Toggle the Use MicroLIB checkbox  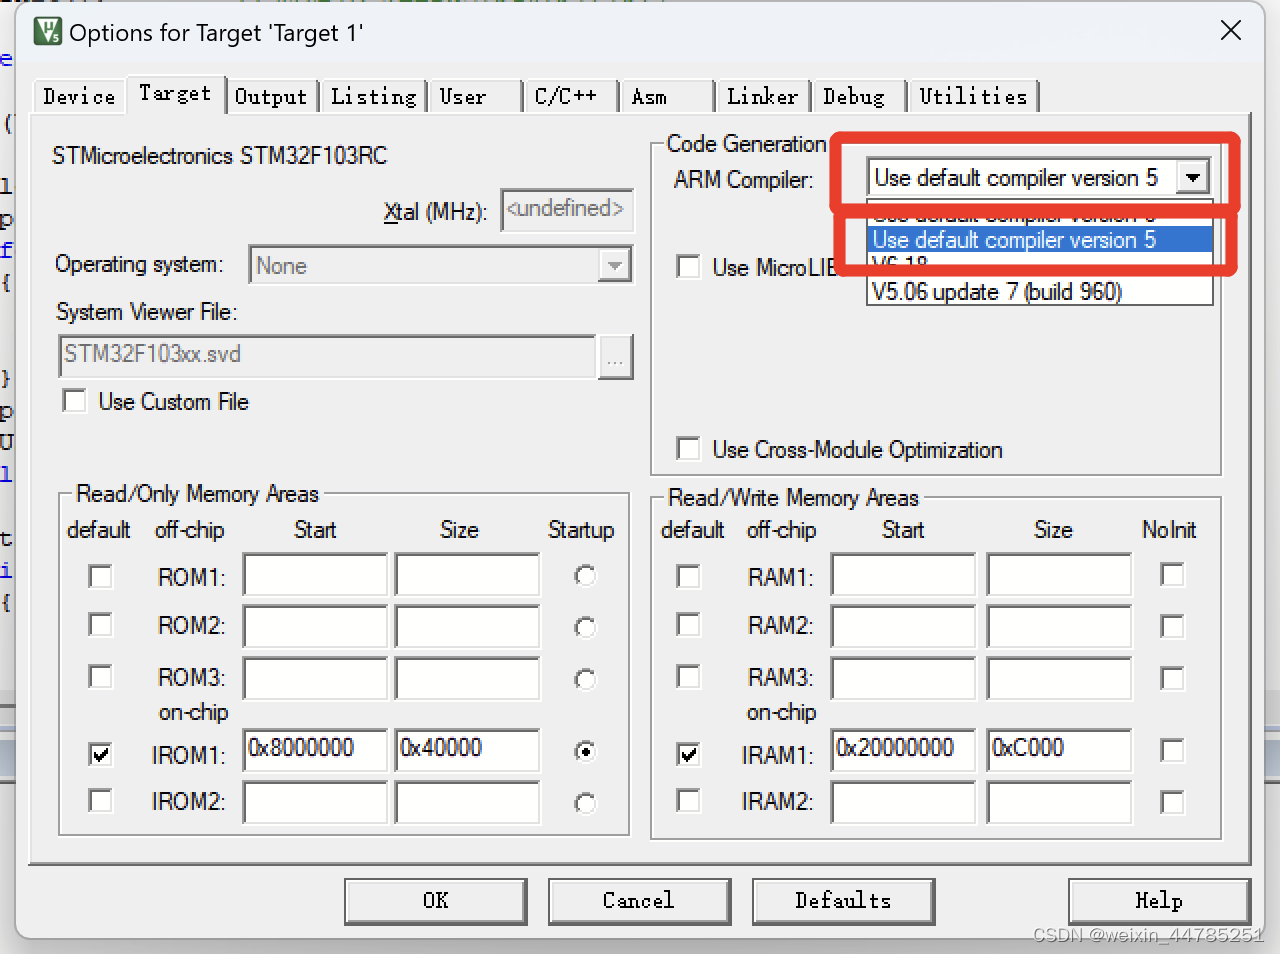tap(688, 267)
